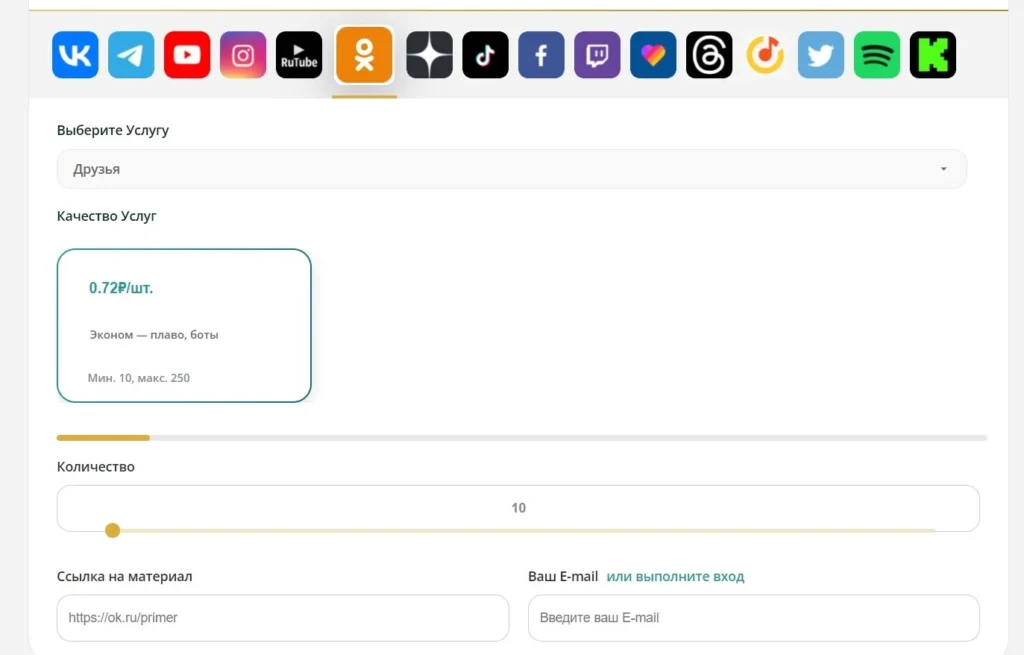Select the VK social network icon
1024x655 pixels.
click(75, 55)
